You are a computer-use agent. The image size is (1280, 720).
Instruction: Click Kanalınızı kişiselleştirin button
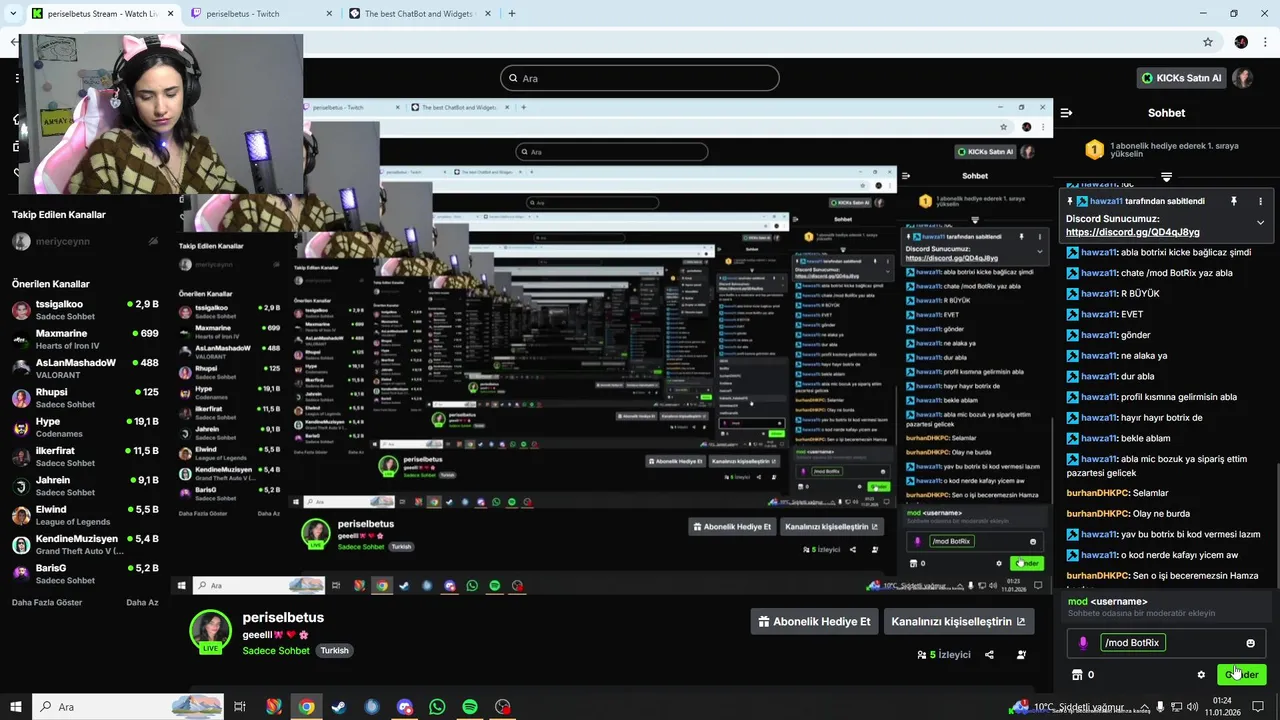(958, 621)
